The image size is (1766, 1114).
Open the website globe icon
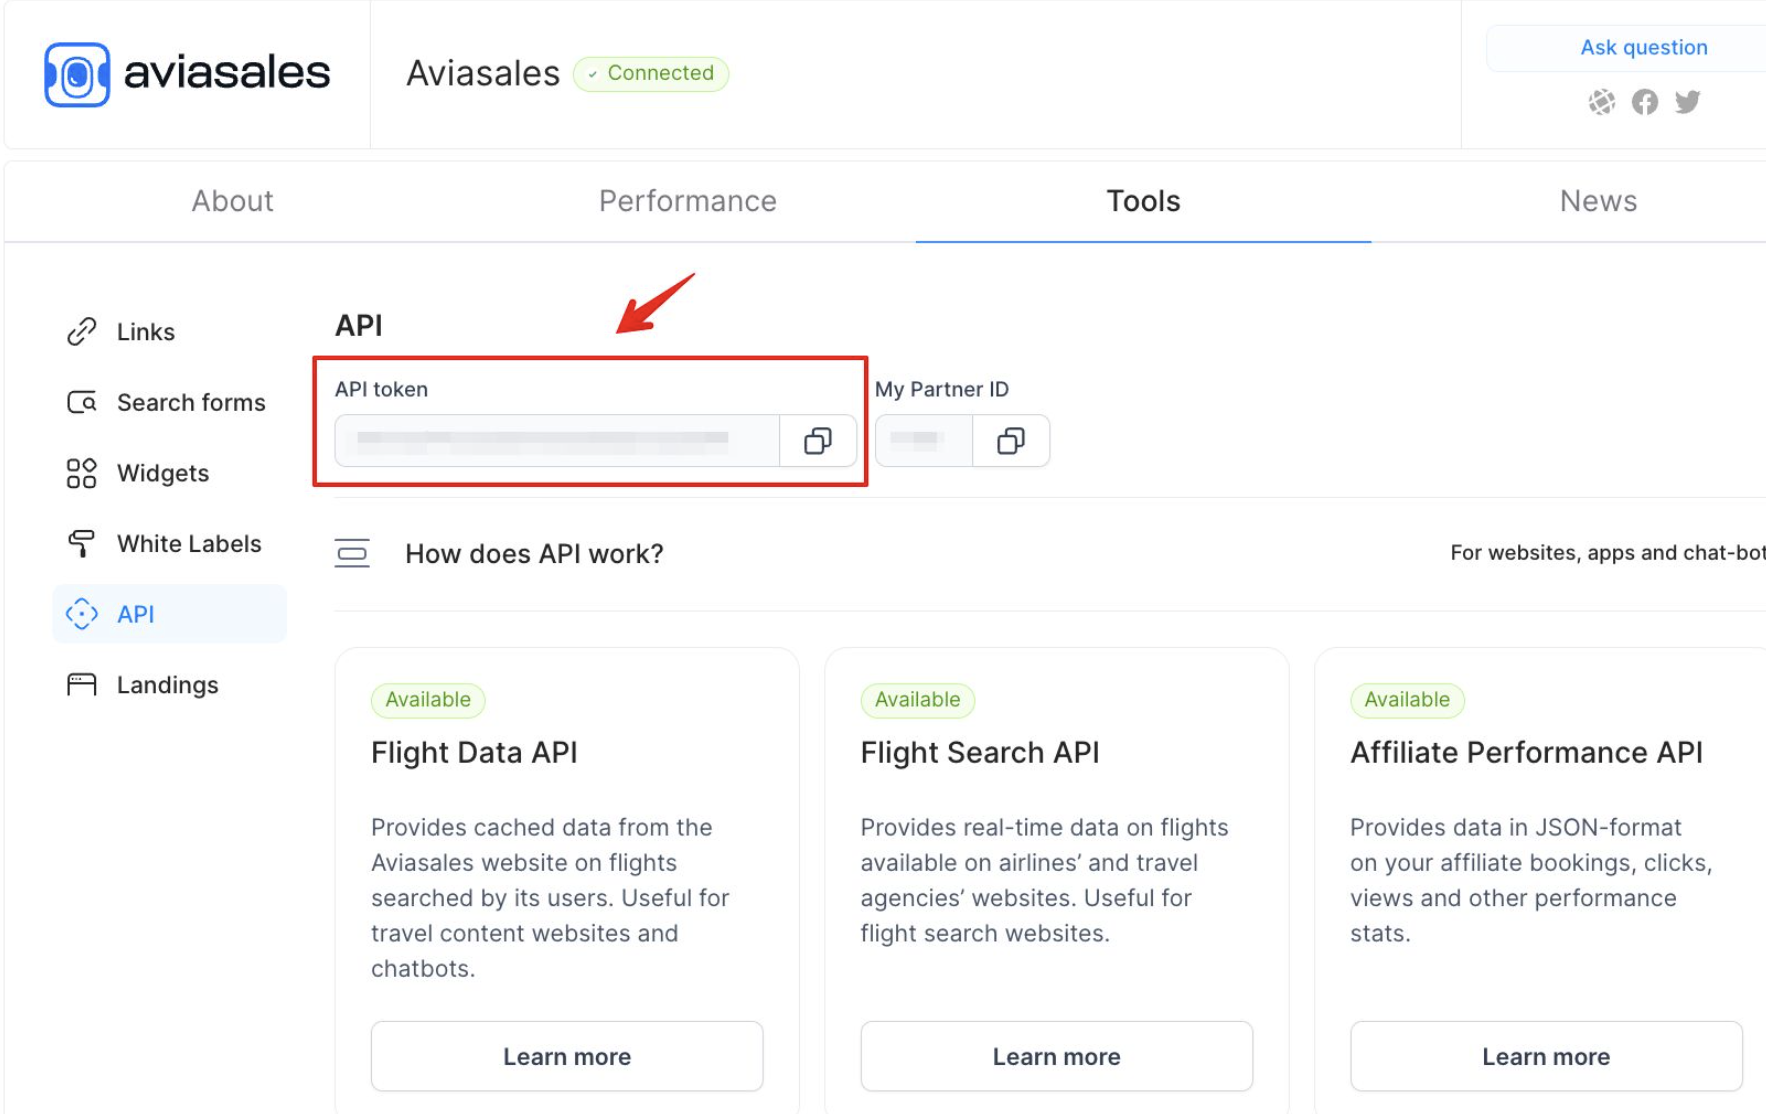1601,102
